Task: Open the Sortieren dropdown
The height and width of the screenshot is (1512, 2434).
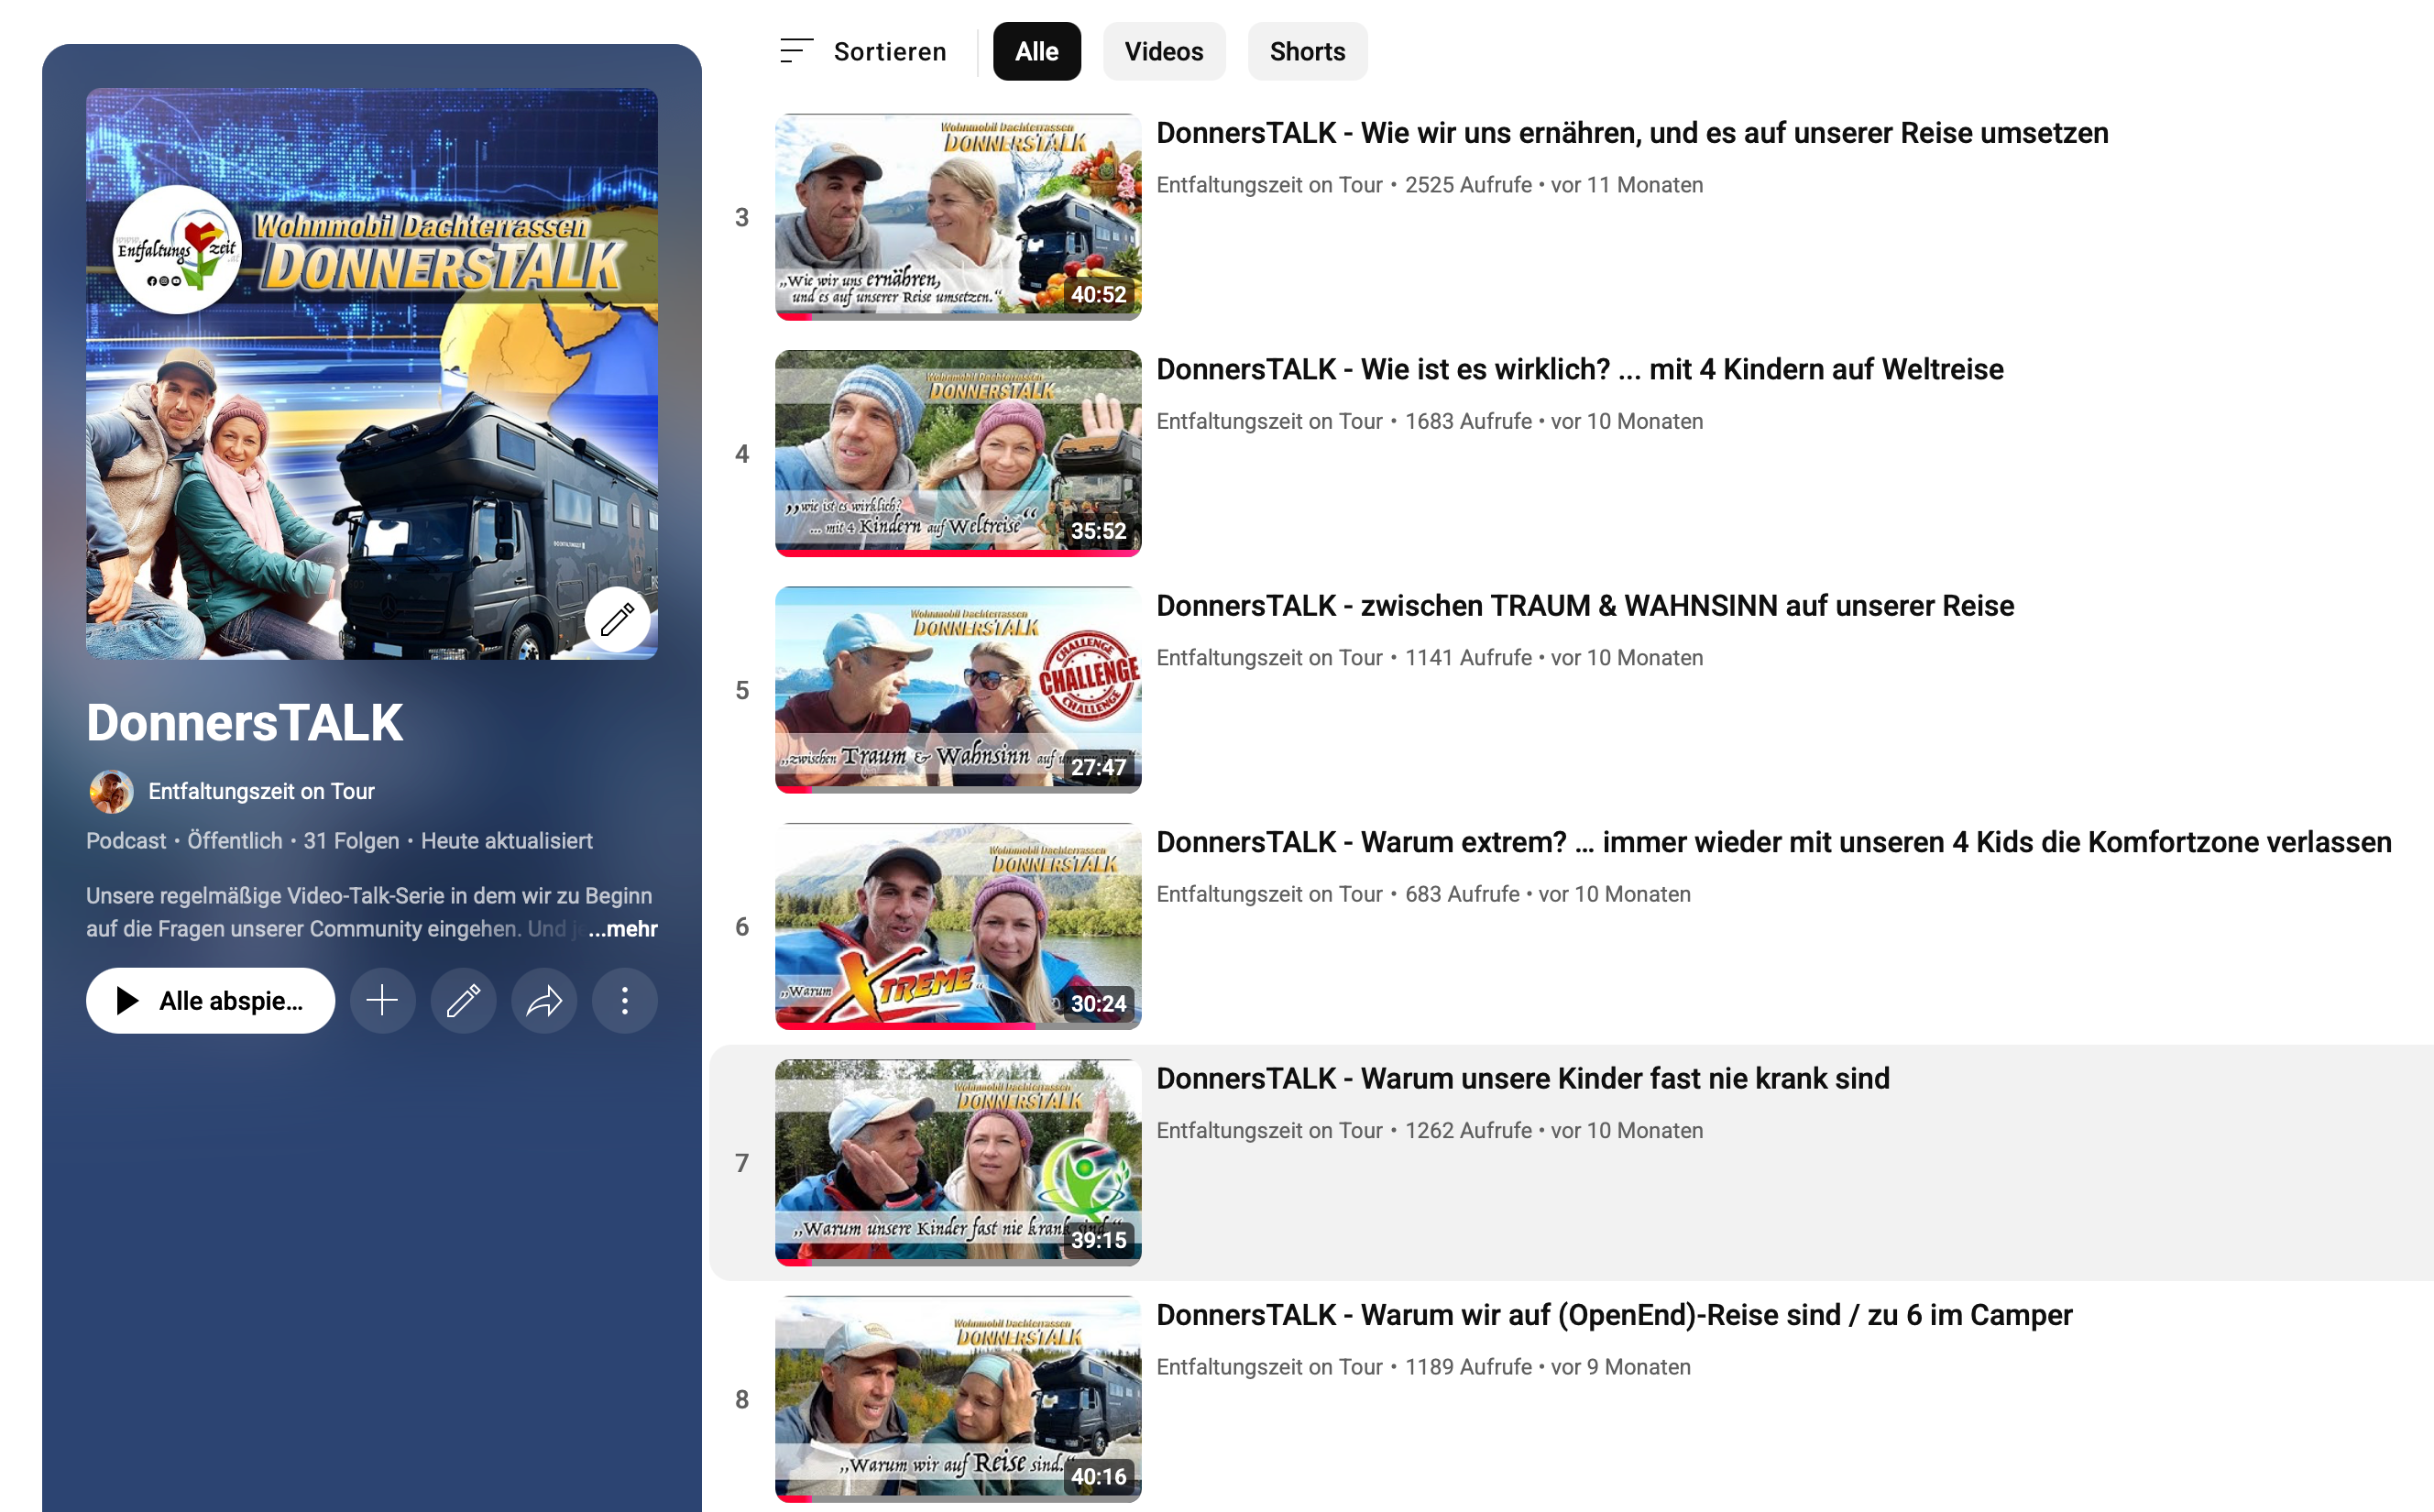Action: pos(889,51)
